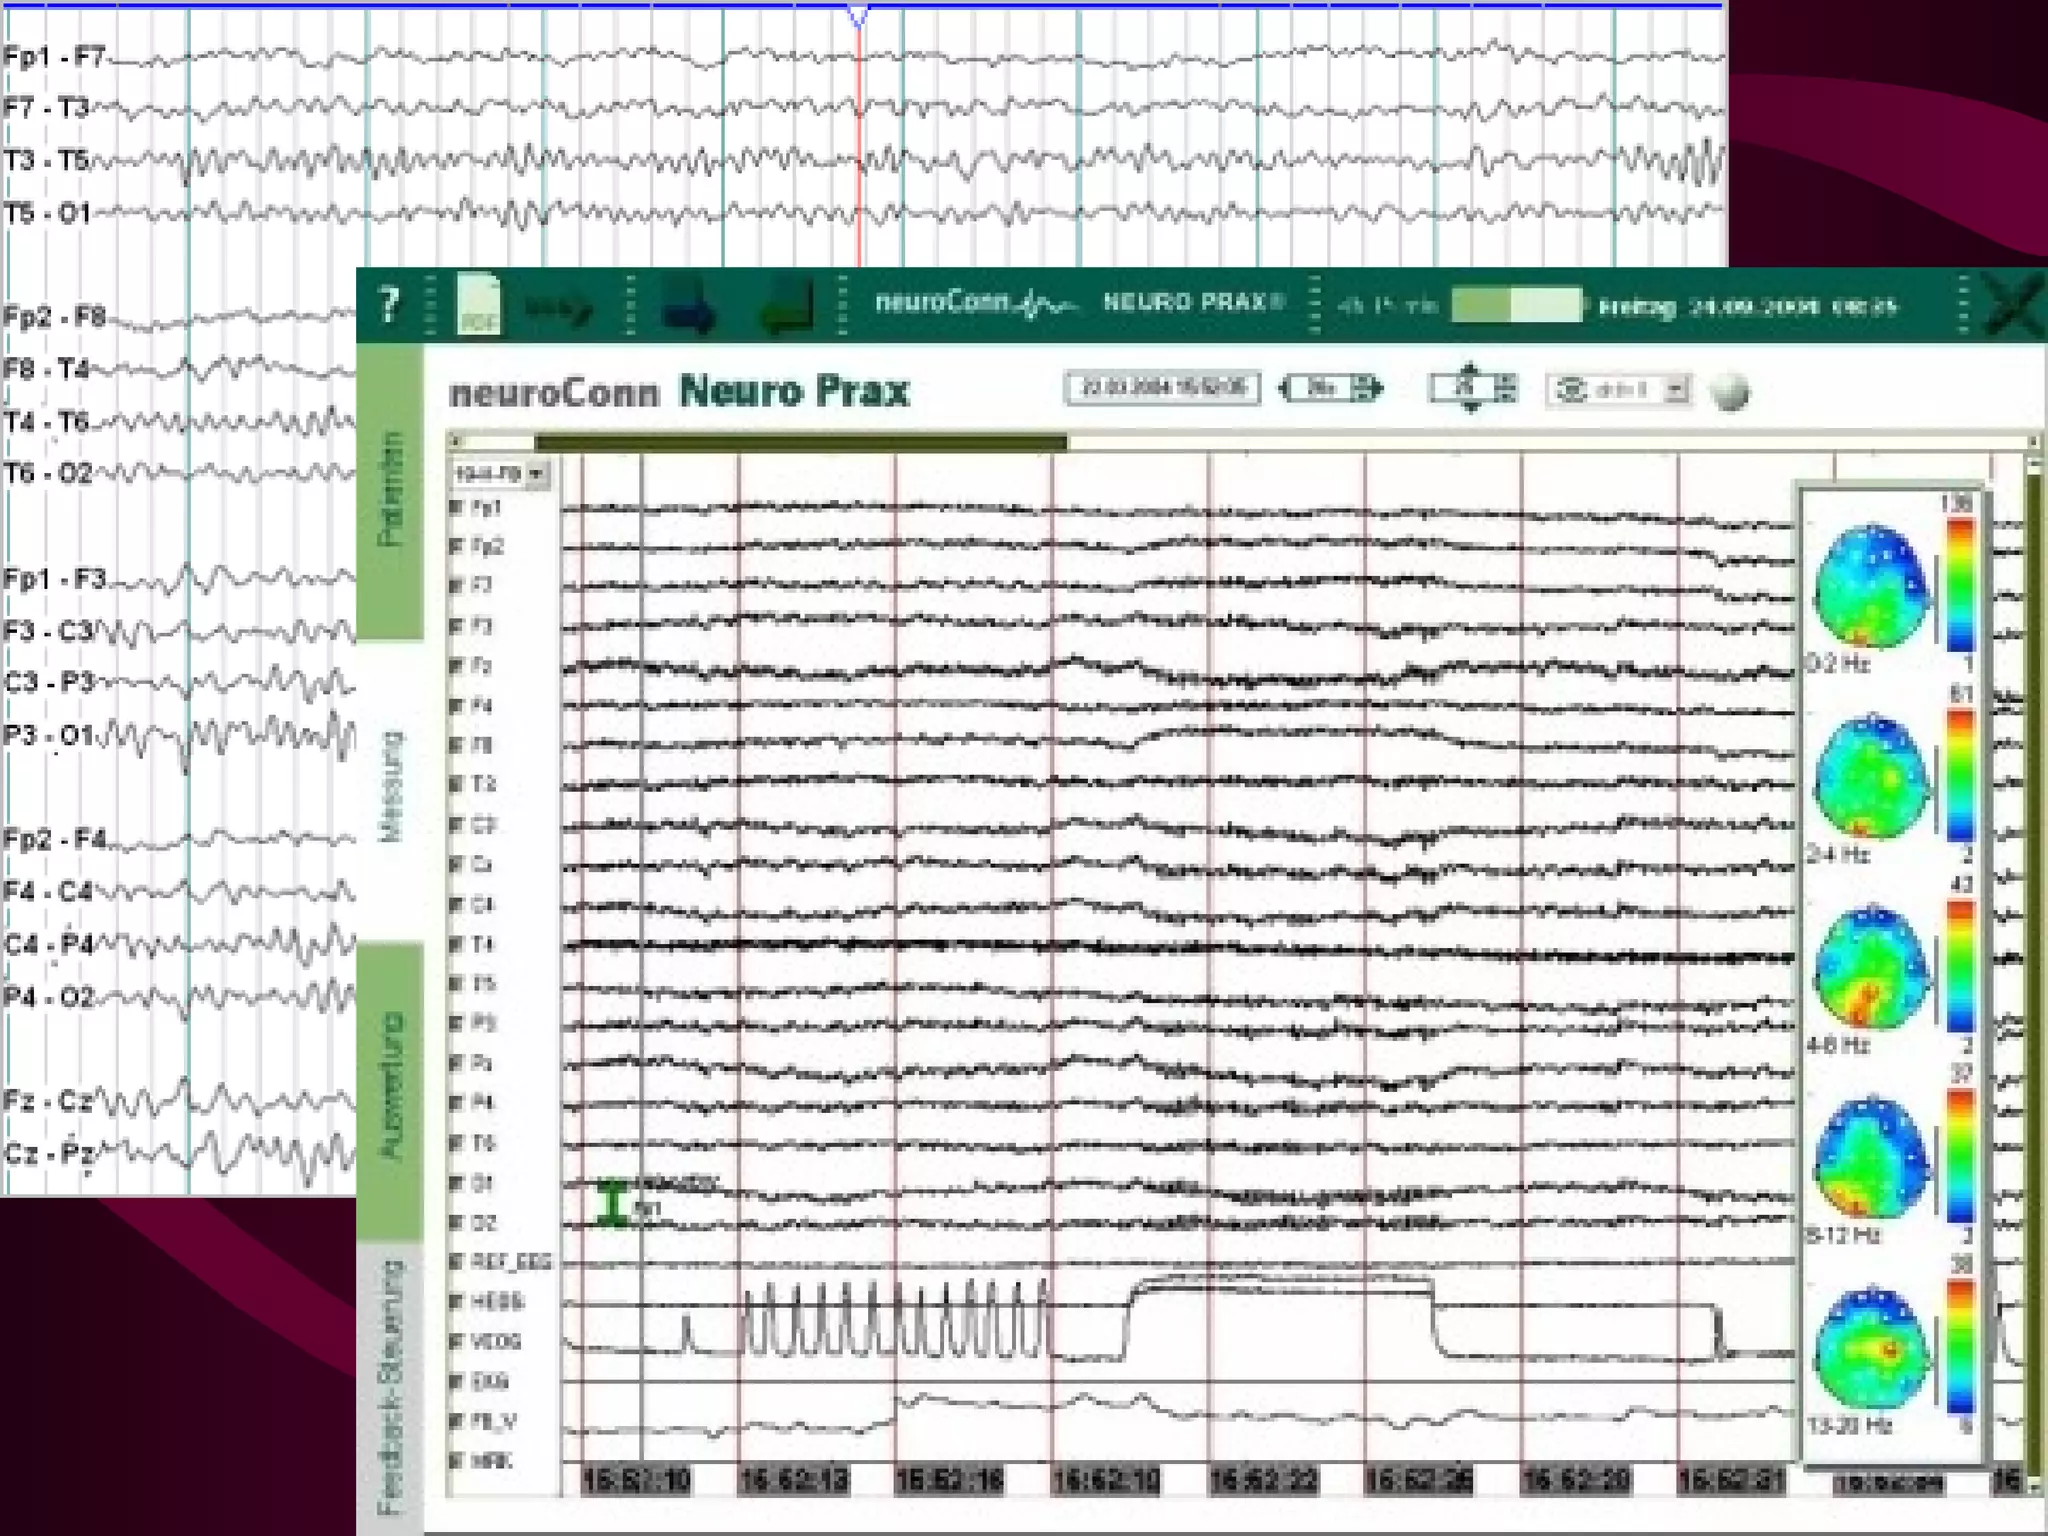Click the recording date and time field
Image resolution: width=2048 pixels, height=1536 pixels.
(x=1162, y=388)
